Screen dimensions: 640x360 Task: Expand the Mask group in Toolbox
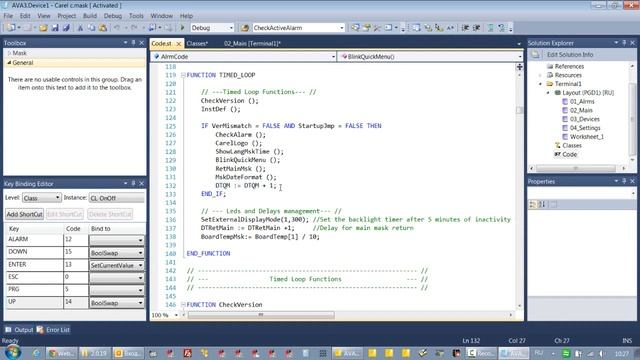click(9, 53)
